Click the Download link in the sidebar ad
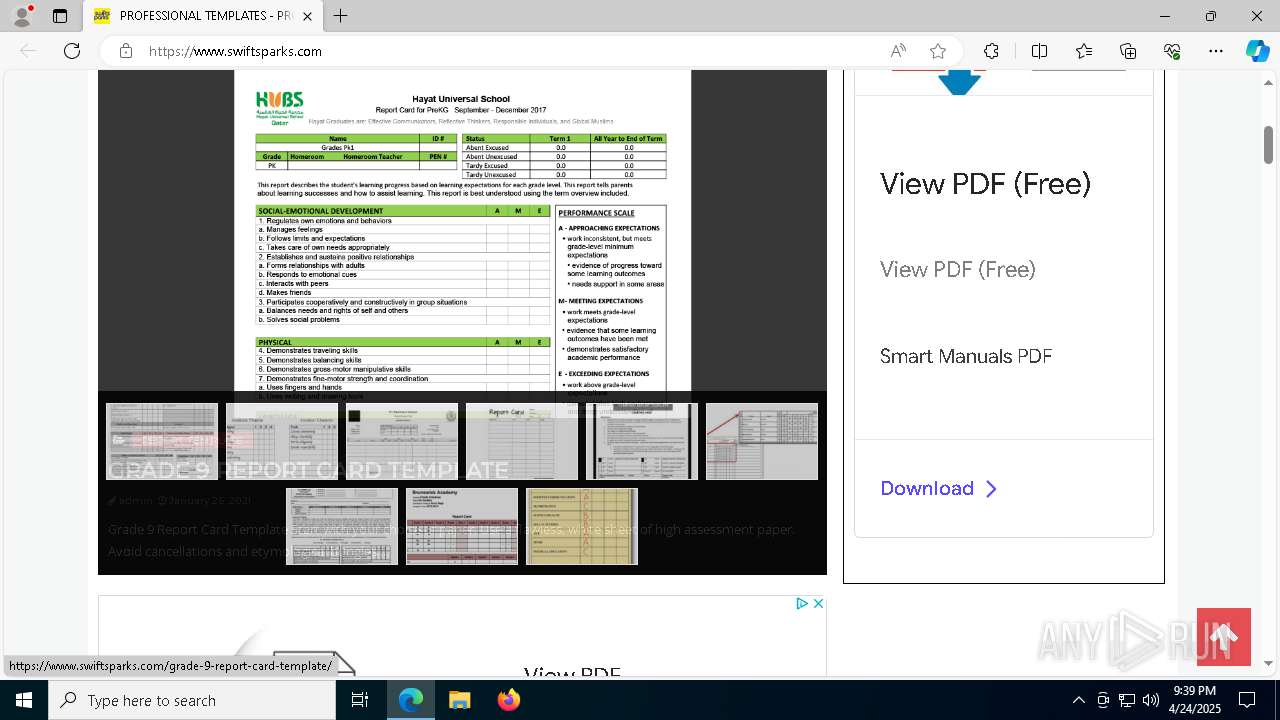The height and width of the screenshot is (720, 1280). [x=938, y=488]
